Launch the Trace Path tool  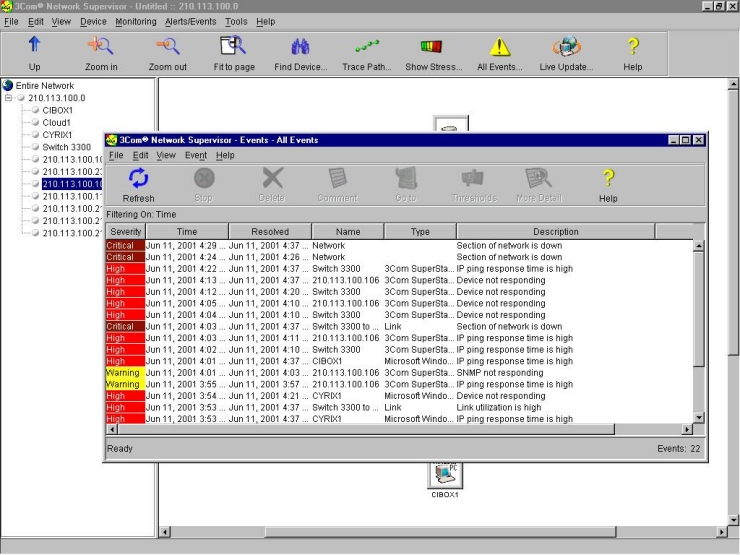pyautogui.click(x=366, y=47)
